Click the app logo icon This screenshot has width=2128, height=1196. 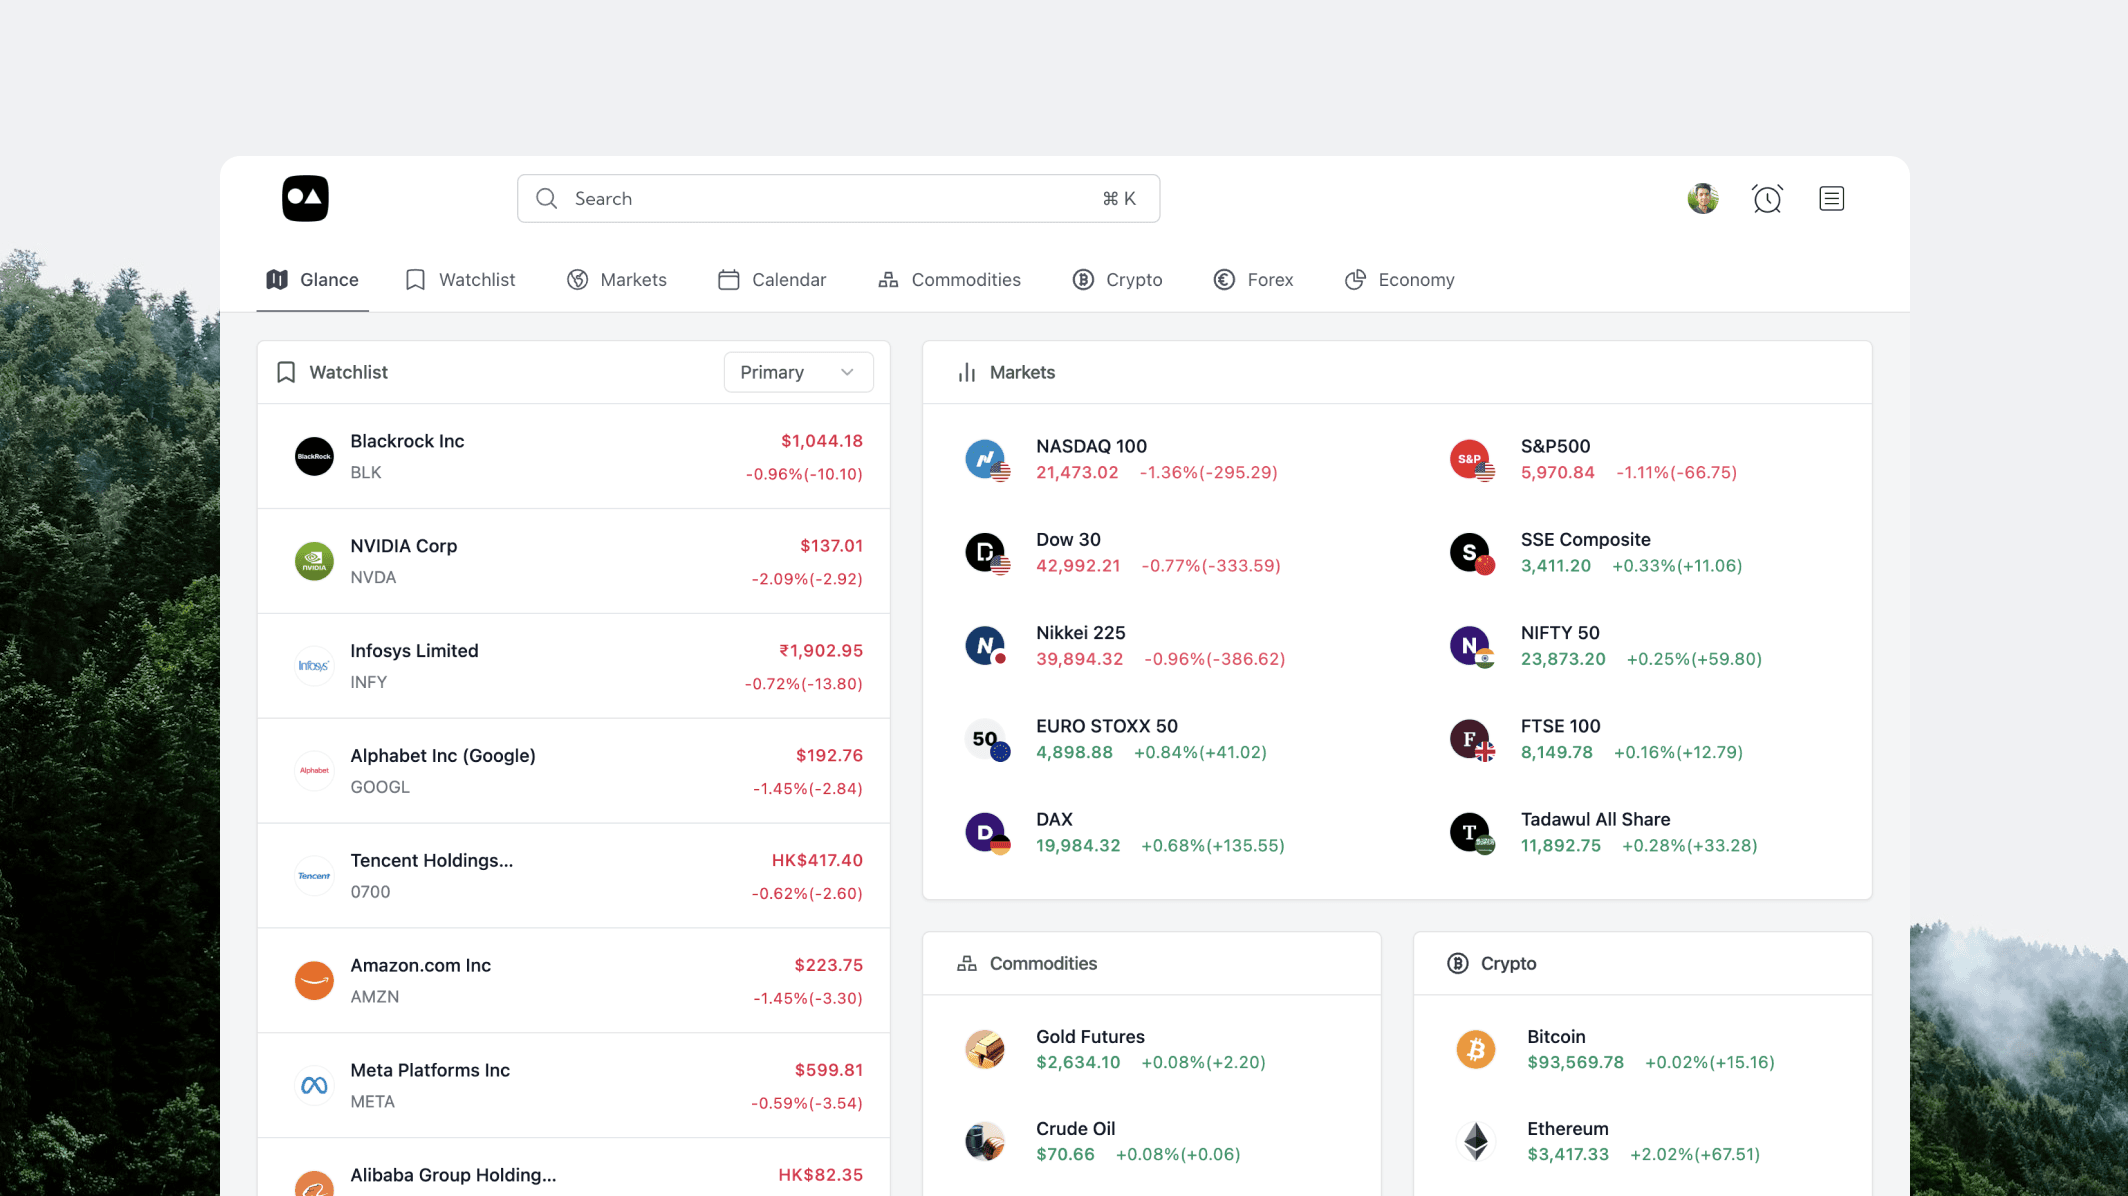pos(305,198)
